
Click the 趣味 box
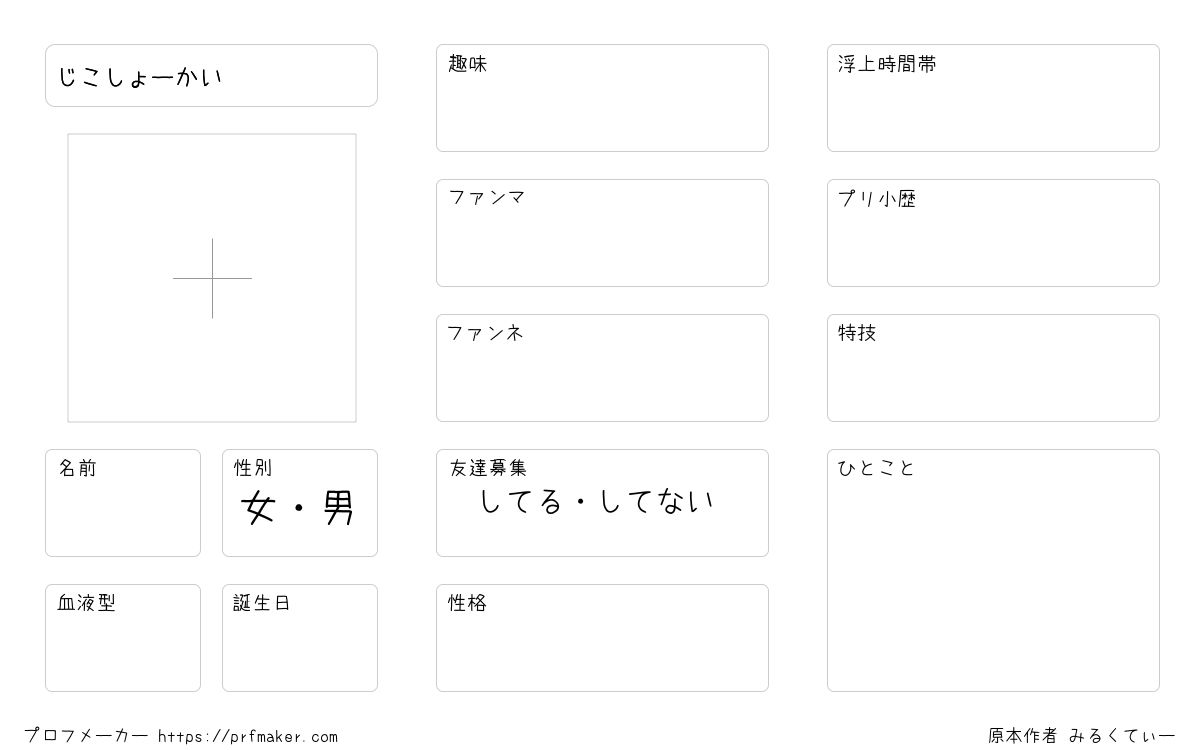click(602, 98)
